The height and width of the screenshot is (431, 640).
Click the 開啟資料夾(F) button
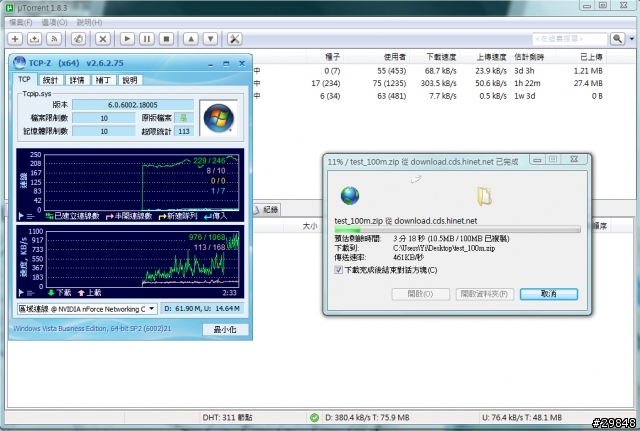[x=484, y=294]
